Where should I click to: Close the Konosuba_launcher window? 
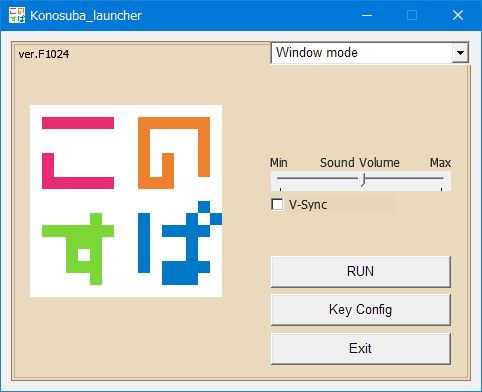(x=458, y=15)
